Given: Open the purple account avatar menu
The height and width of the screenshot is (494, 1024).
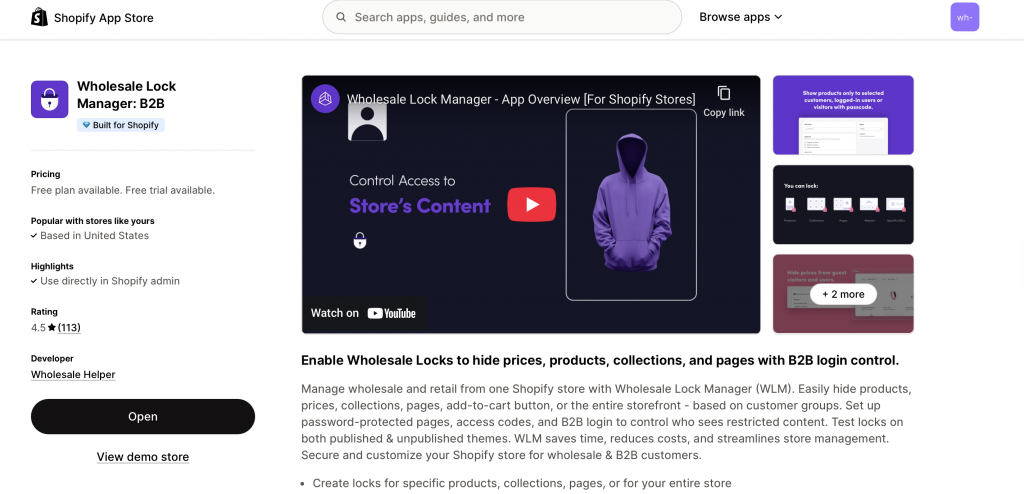Looking at the screenshot, I should point(965,17).
